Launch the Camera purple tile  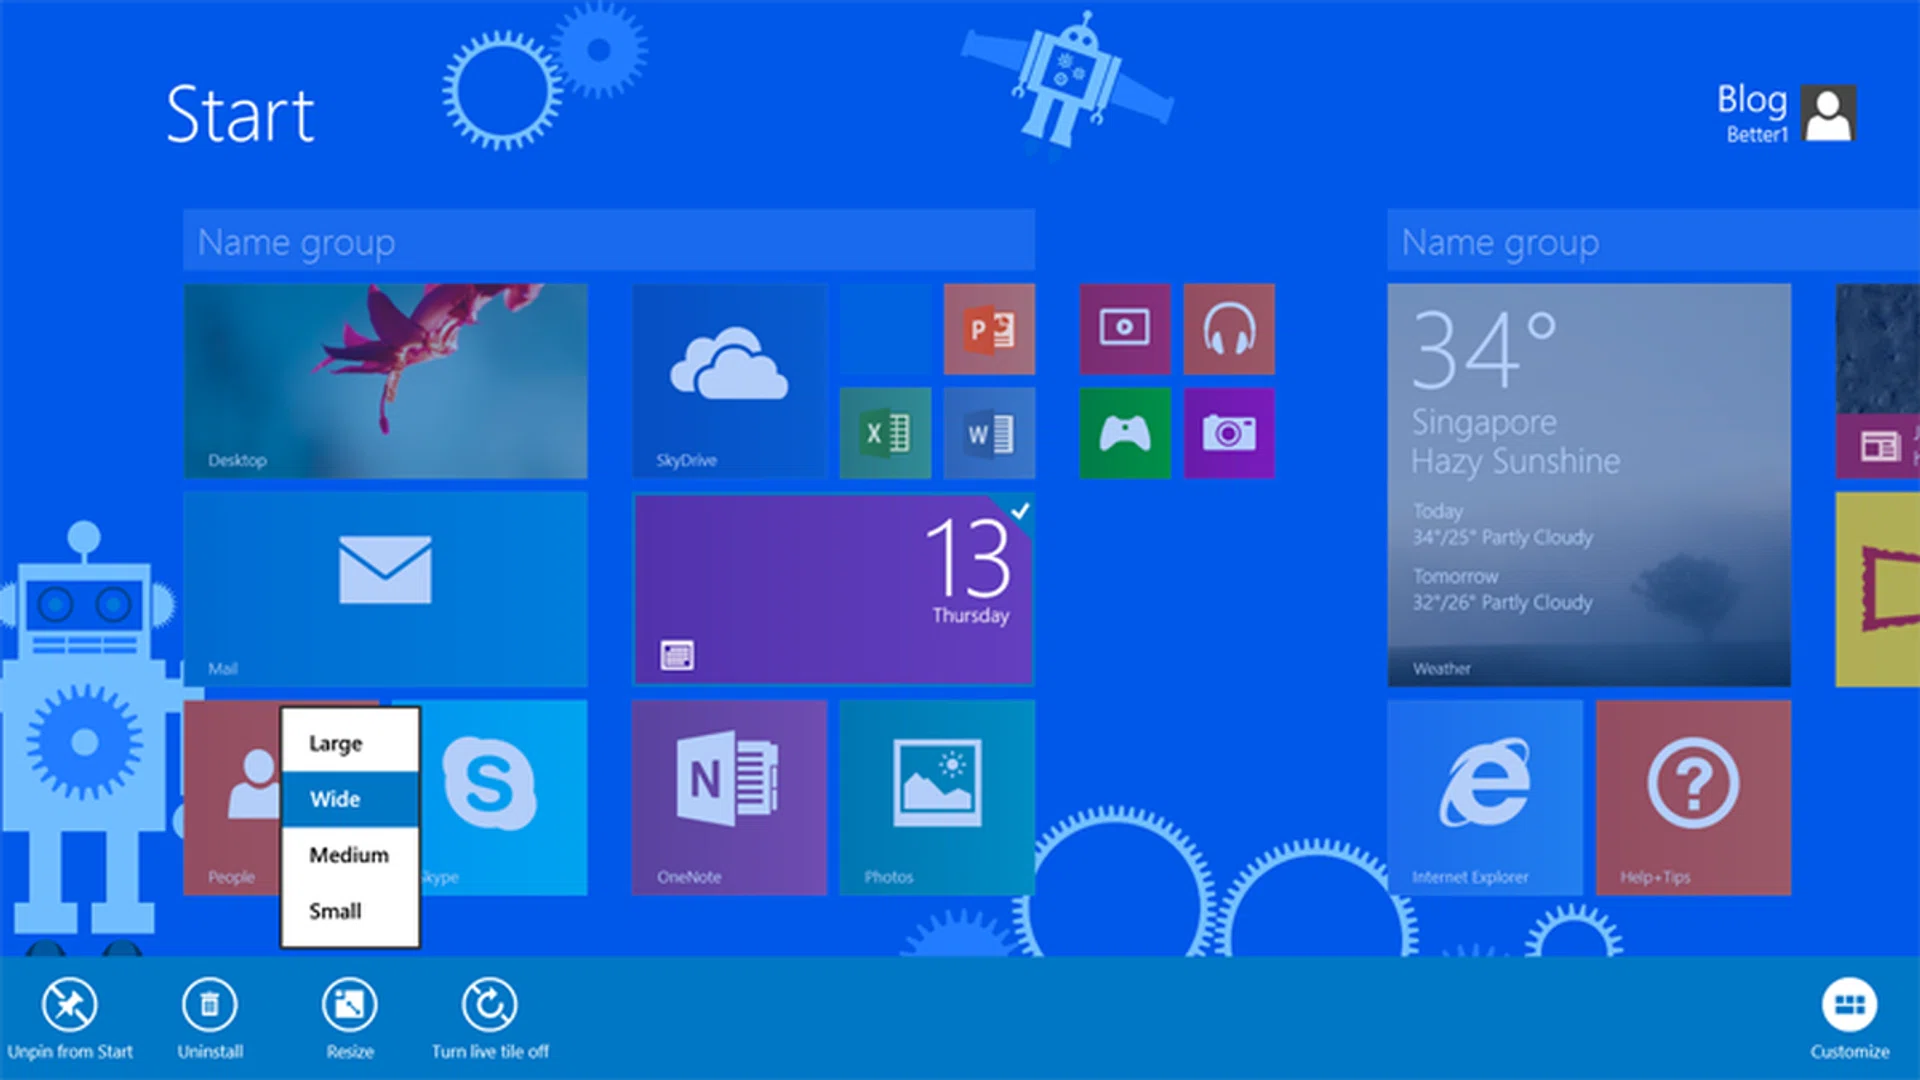tap(1229, 433)
